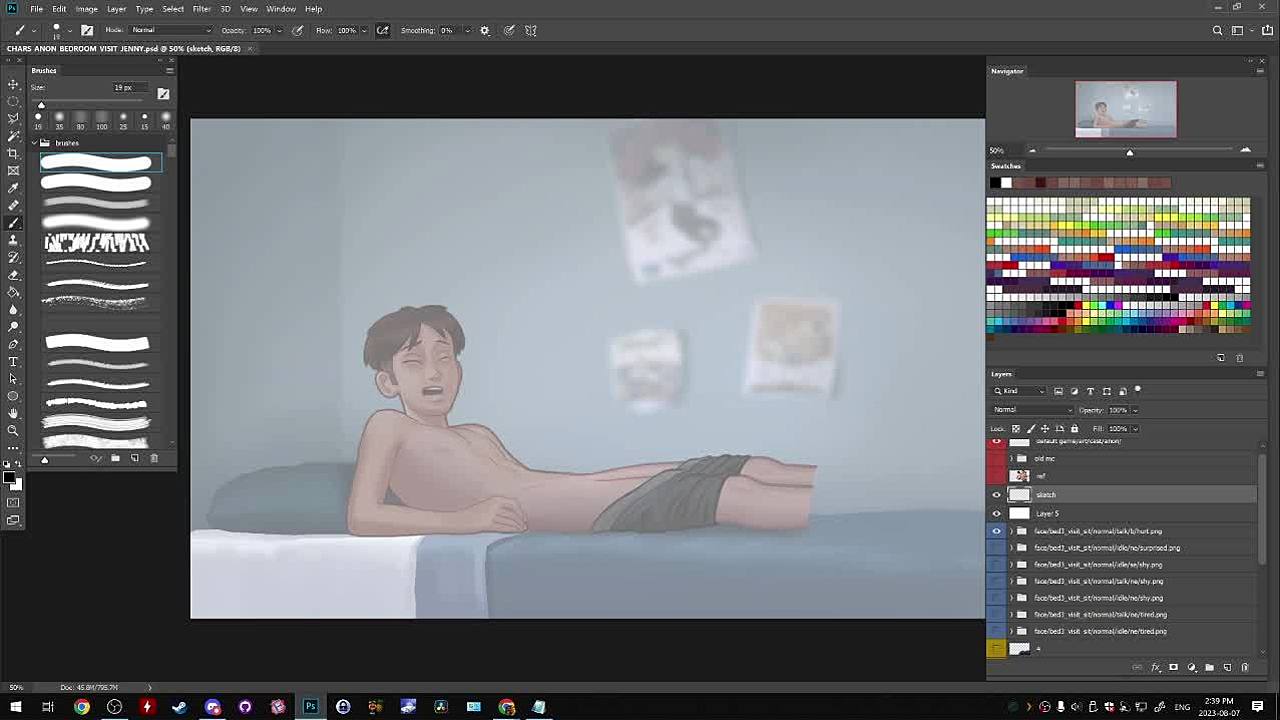Open the Layer menu

116,9
